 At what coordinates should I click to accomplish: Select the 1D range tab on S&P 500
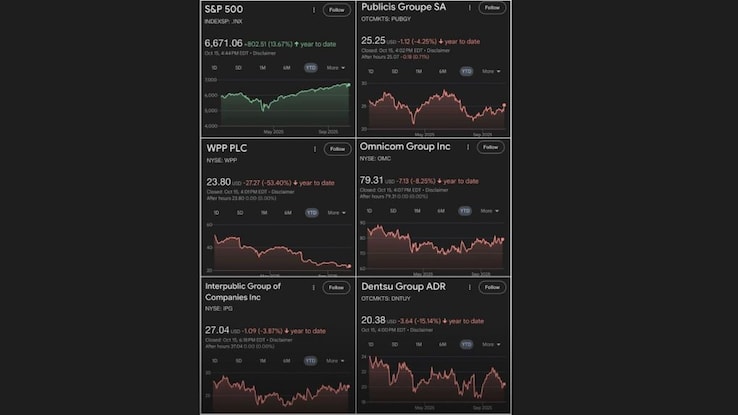213,68
